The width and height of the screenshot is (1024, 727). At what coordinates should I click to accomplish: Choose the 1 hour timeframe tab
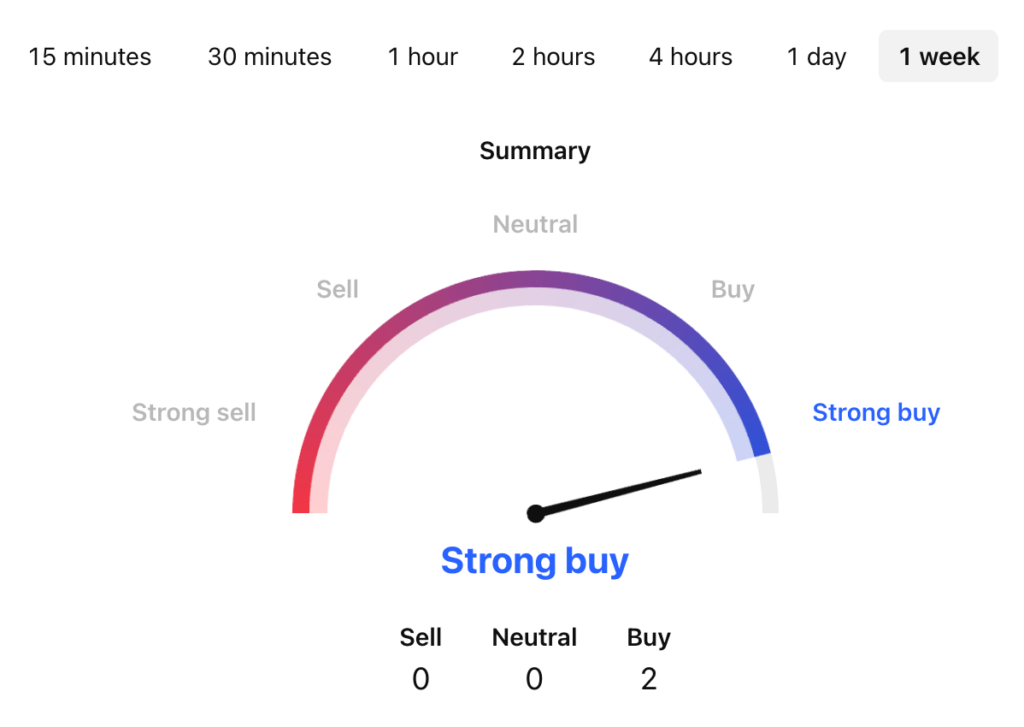click(423, 57)
